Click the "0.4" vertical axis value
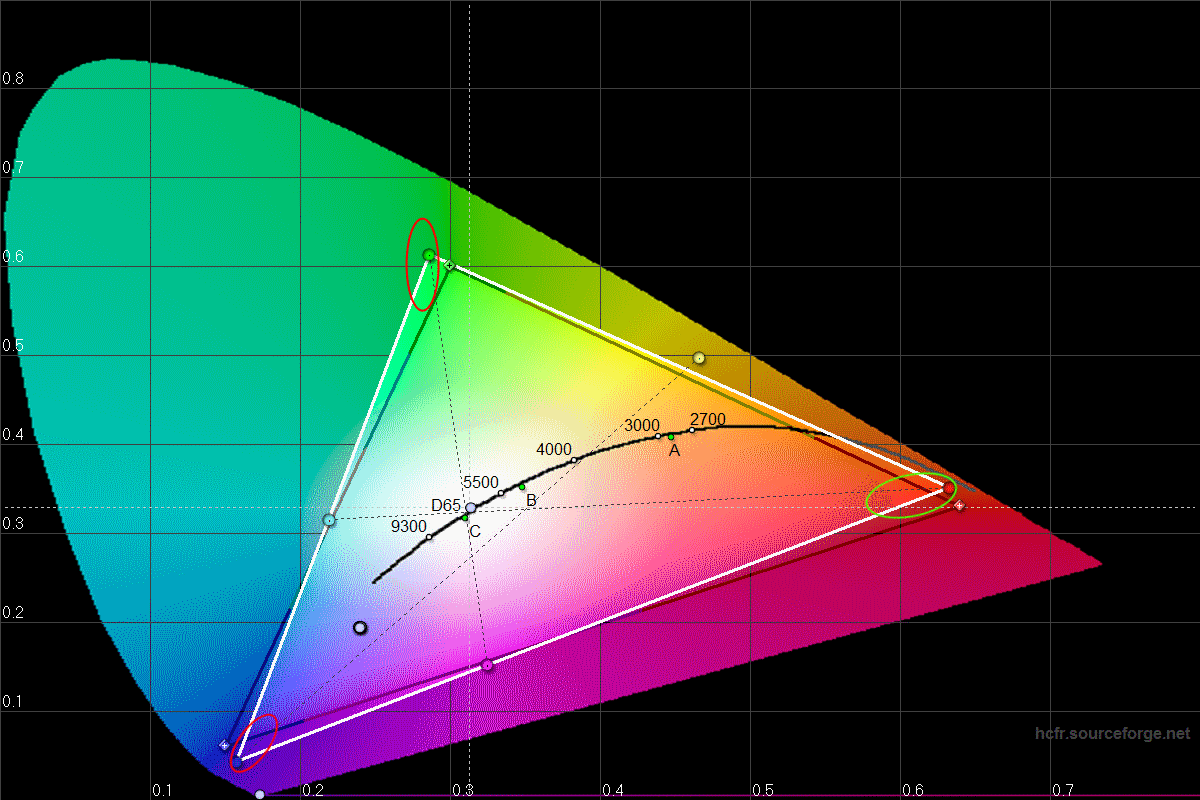Image resolution: width=1200 pixels, height=800 pixels. click(13, 435)
